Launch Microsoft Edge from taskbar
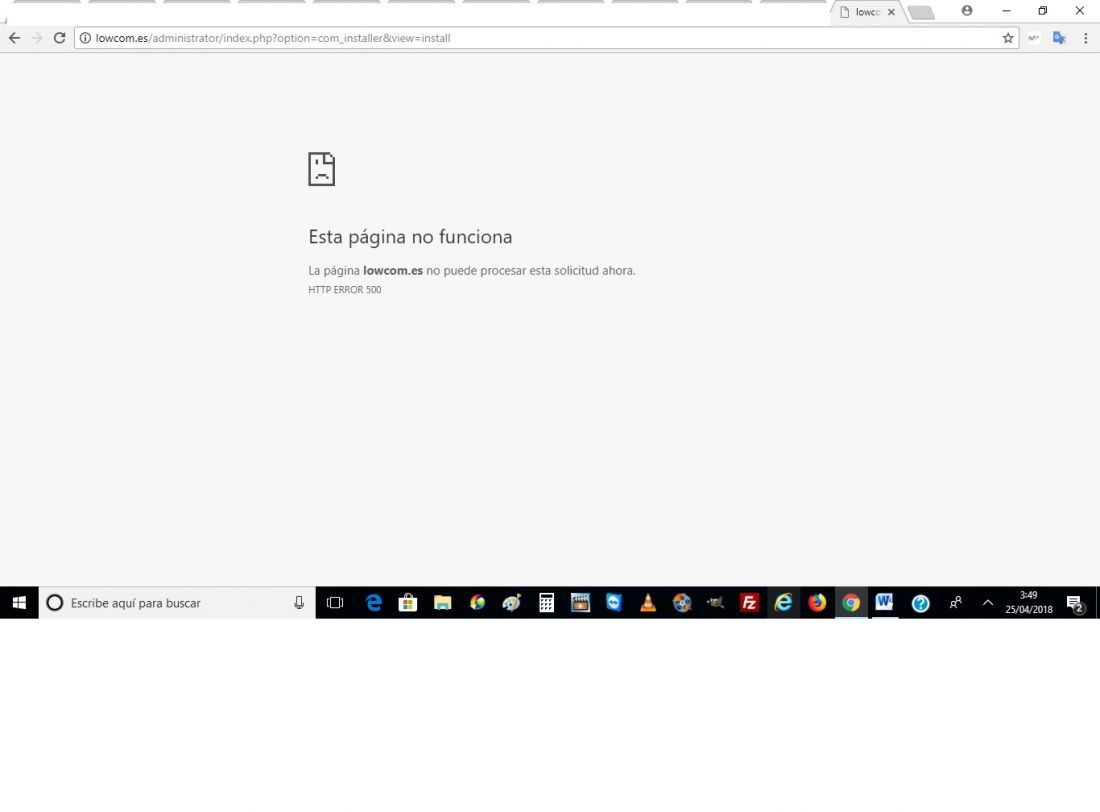Viewport: 1100px width, 812px height. (374, 603)
